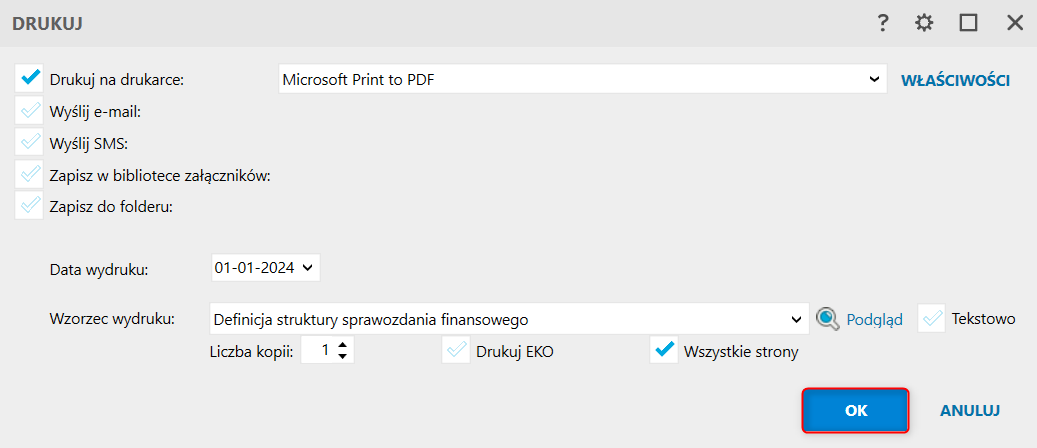Toggle the Tekstowo checkbox

[932, 319]
